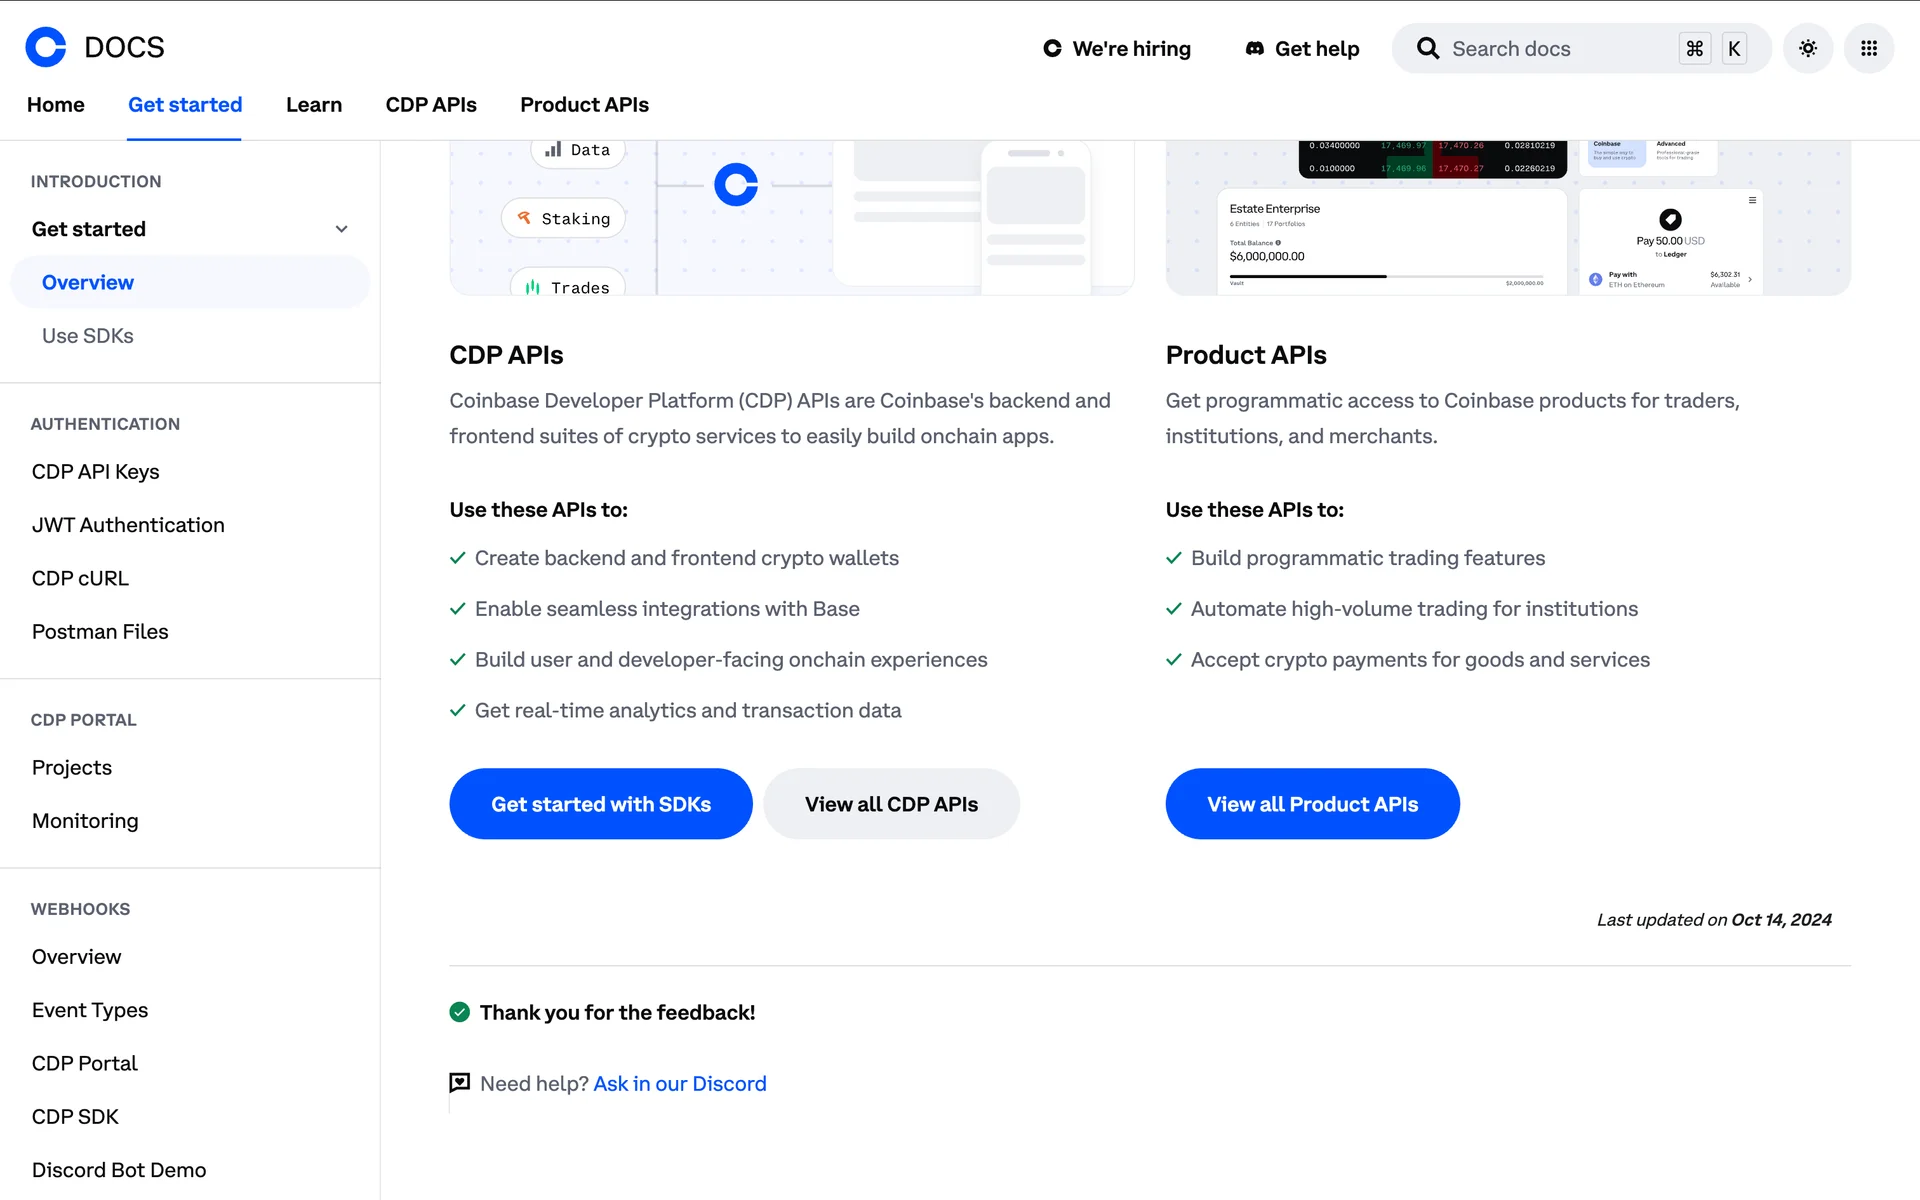The width and height of the screenshot is (1920, 1200).
Task: Open the CDP APIs tab
Action: 431,105
